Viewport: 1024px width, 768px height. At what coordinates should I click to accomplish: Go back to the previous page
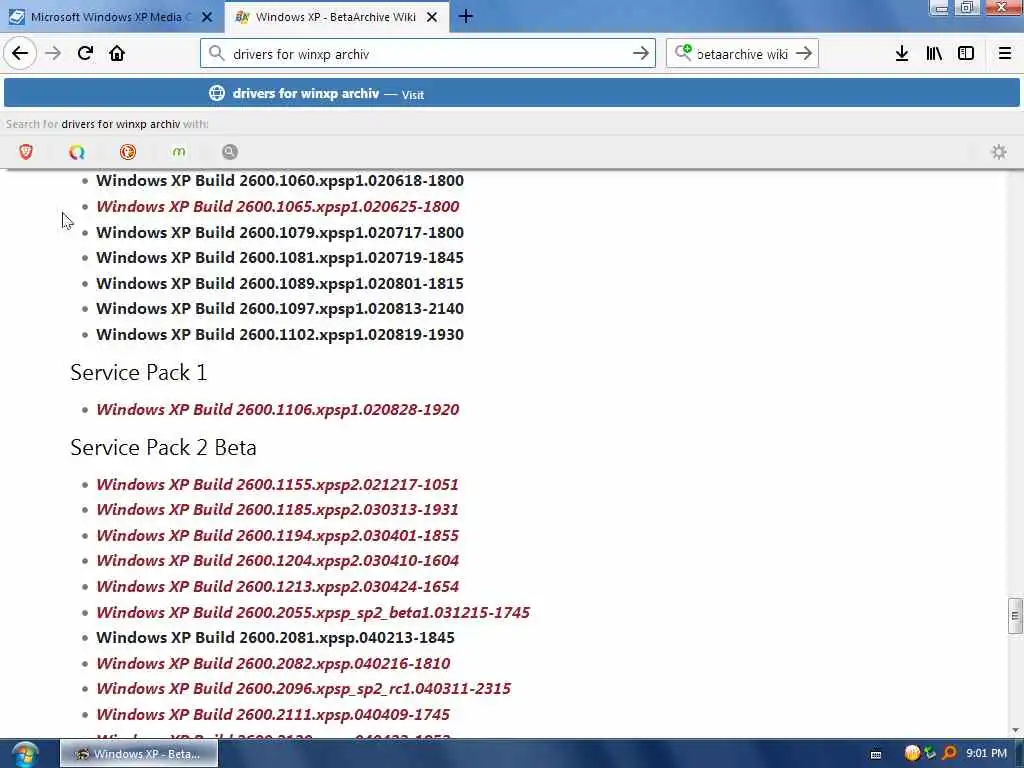tap(20, 53)
